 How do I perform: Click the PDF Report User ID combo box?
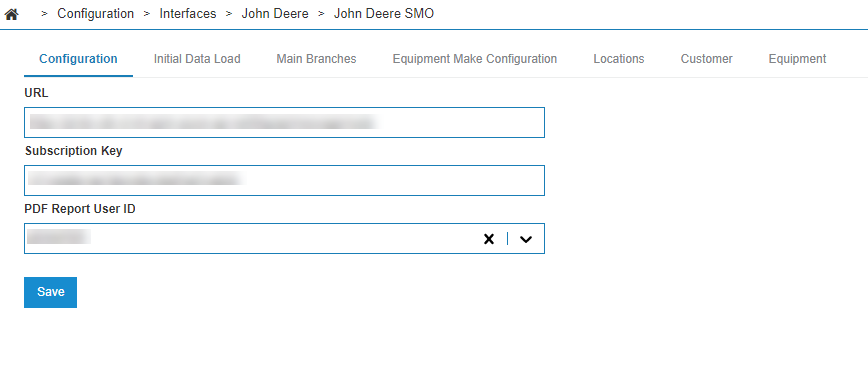[284, 238]
